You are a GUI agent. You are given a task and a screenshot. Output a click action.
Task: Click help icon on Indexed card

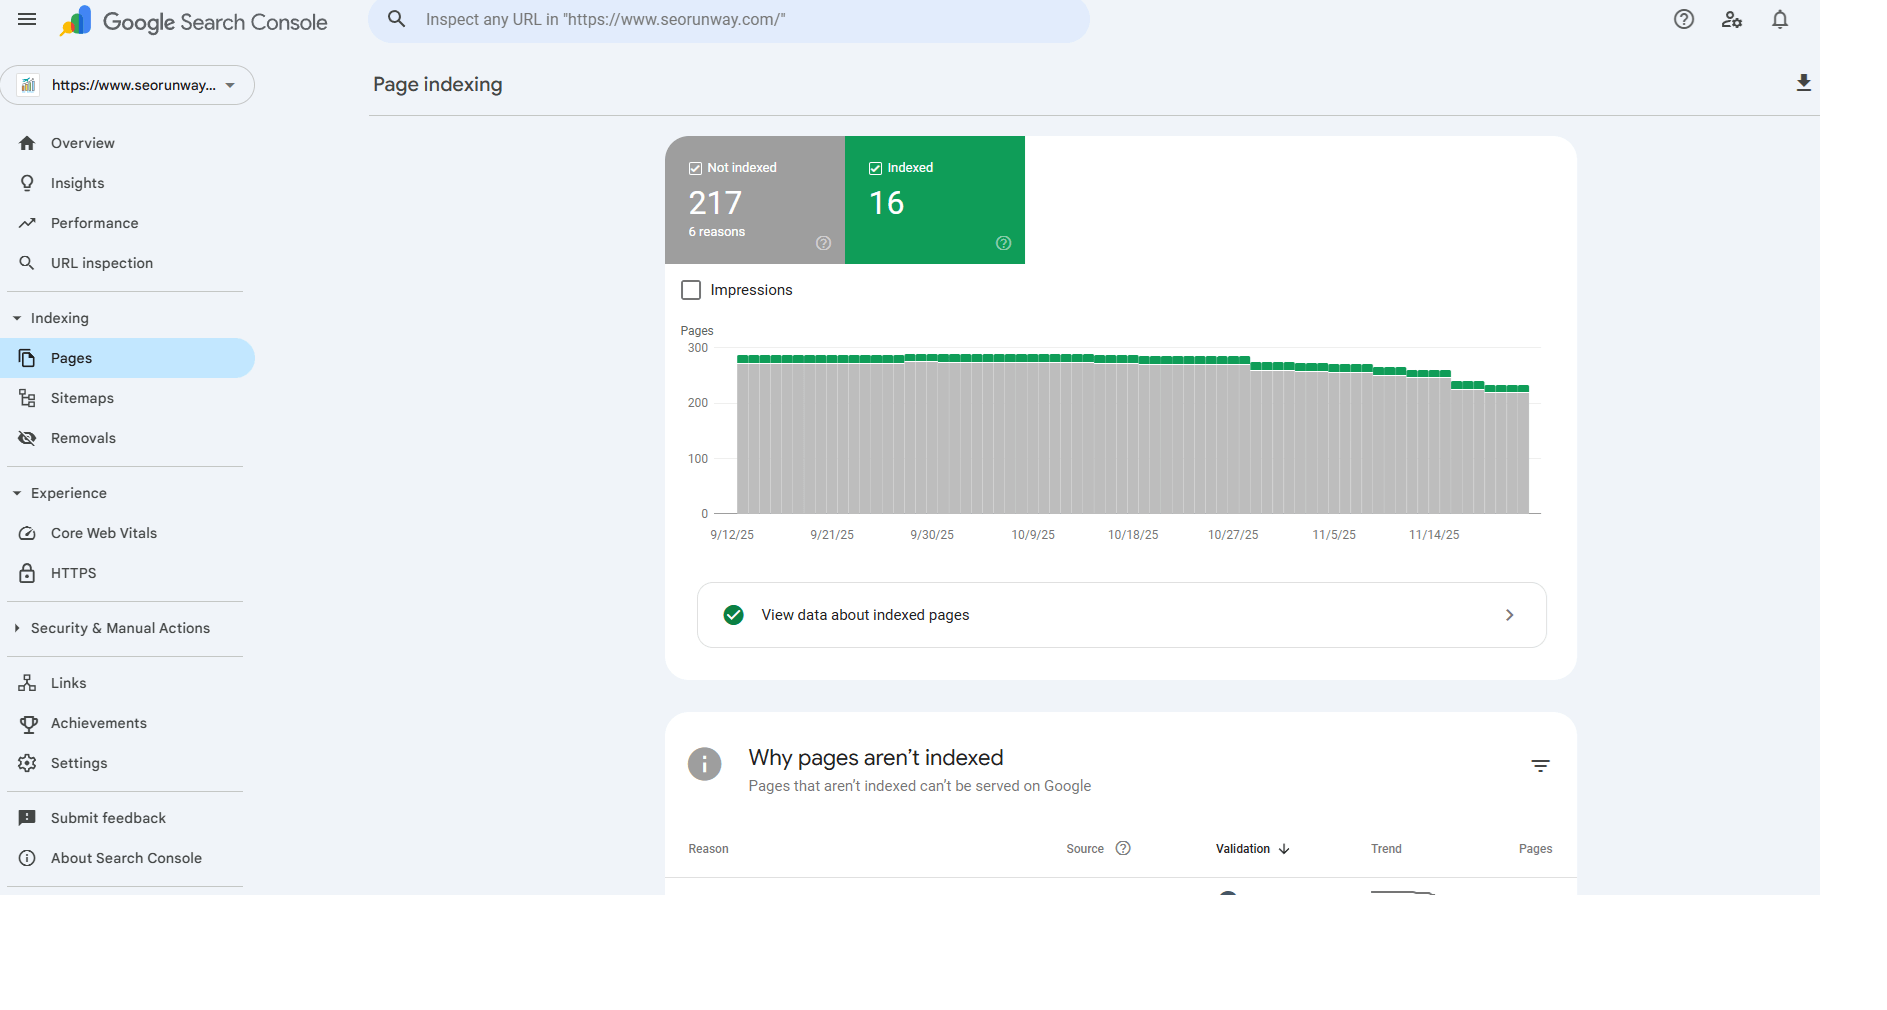tap(1003, 243)
